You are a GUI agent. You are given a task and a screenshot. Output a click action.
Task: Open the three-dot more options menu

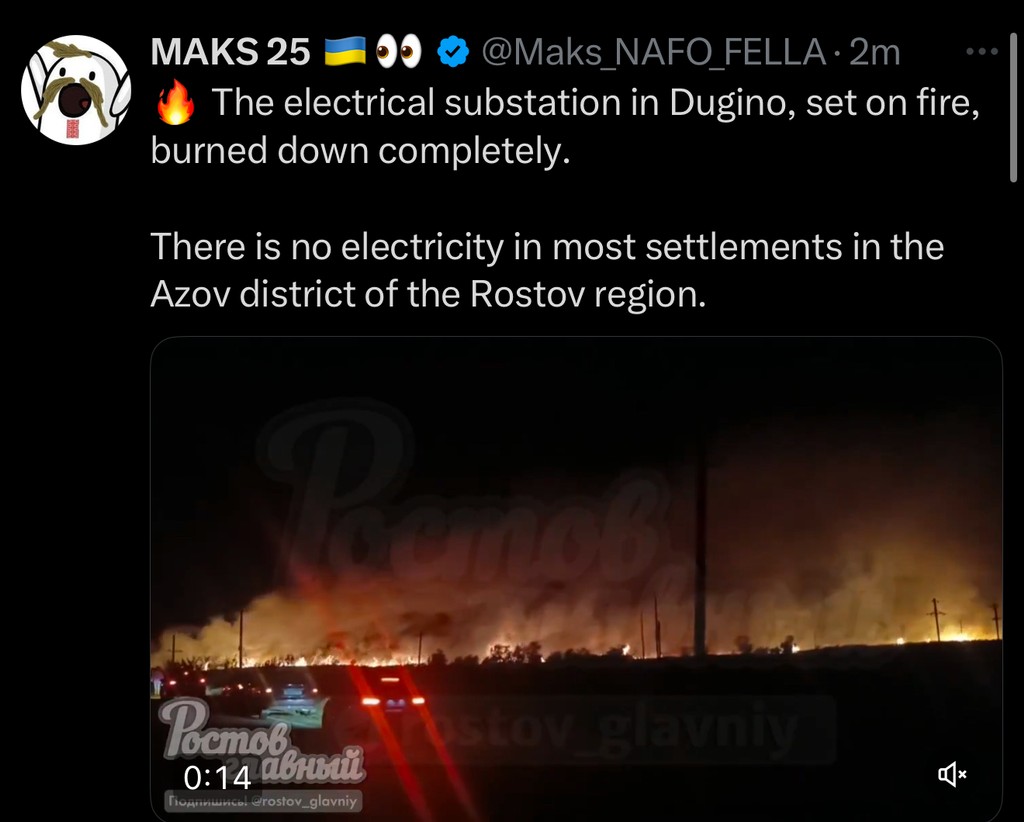tap(982, 52)
